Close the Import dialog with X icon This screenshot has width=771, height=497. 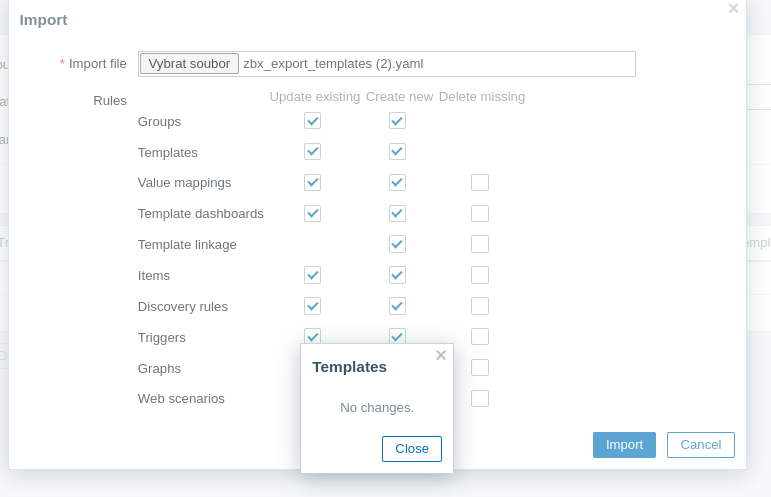point(733,9)
